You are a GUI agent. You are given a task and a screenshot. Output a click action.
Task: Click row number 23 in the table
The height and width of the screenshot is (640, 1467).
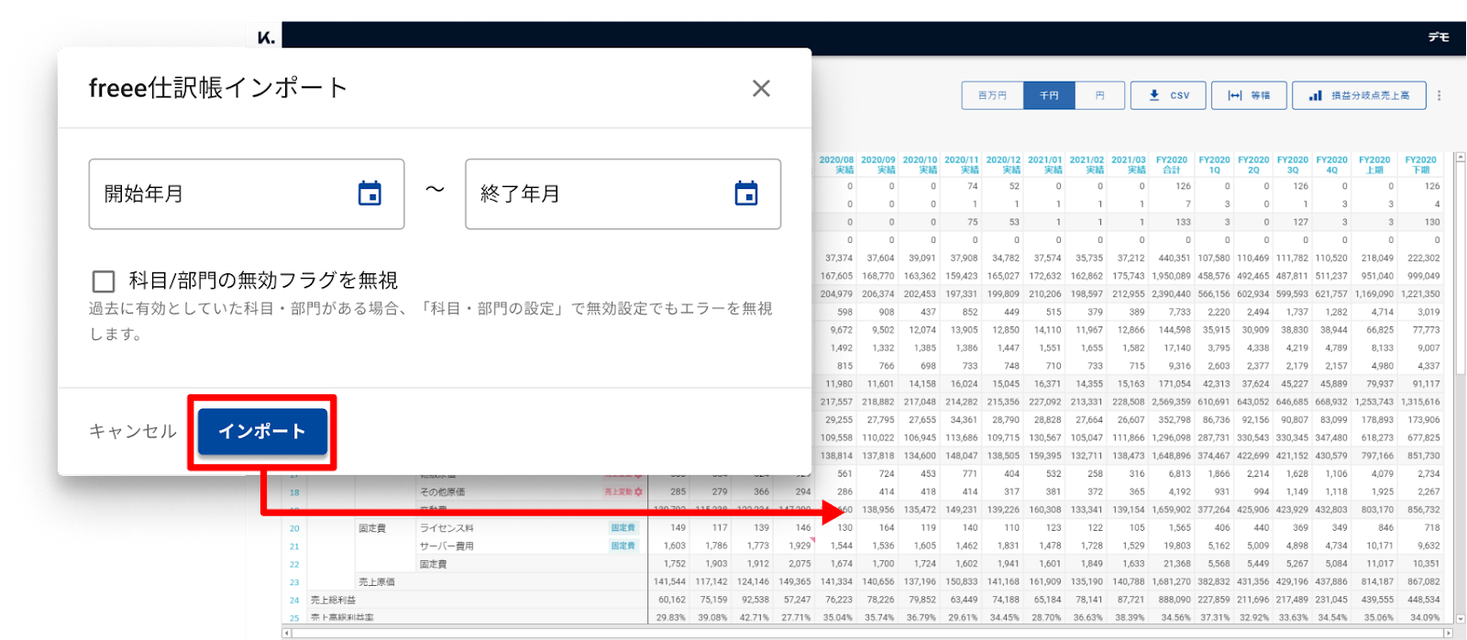click(x=294, y=582)
